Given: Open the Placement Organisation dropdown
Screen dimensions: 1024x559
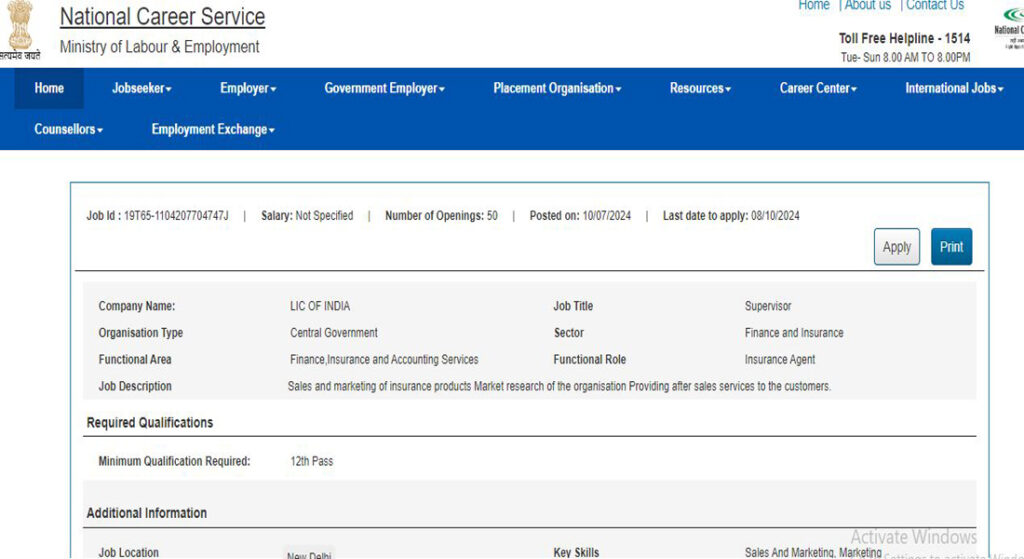Looking at the screenshot, I should tap(557, 88).
